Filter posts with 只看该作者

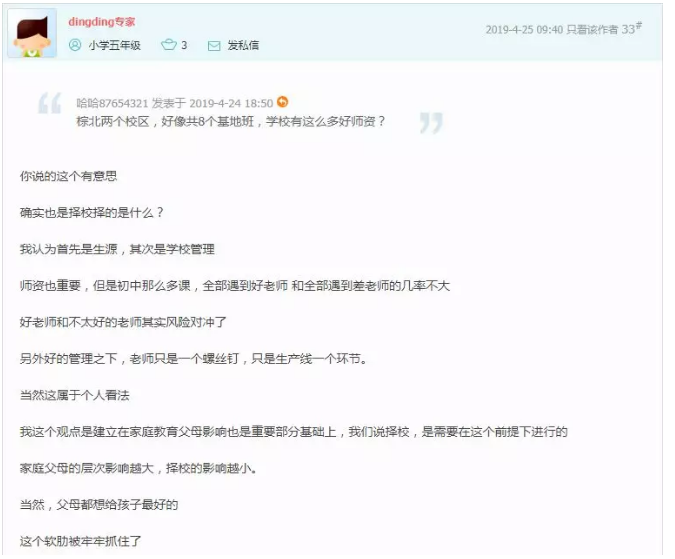[592, 29]
